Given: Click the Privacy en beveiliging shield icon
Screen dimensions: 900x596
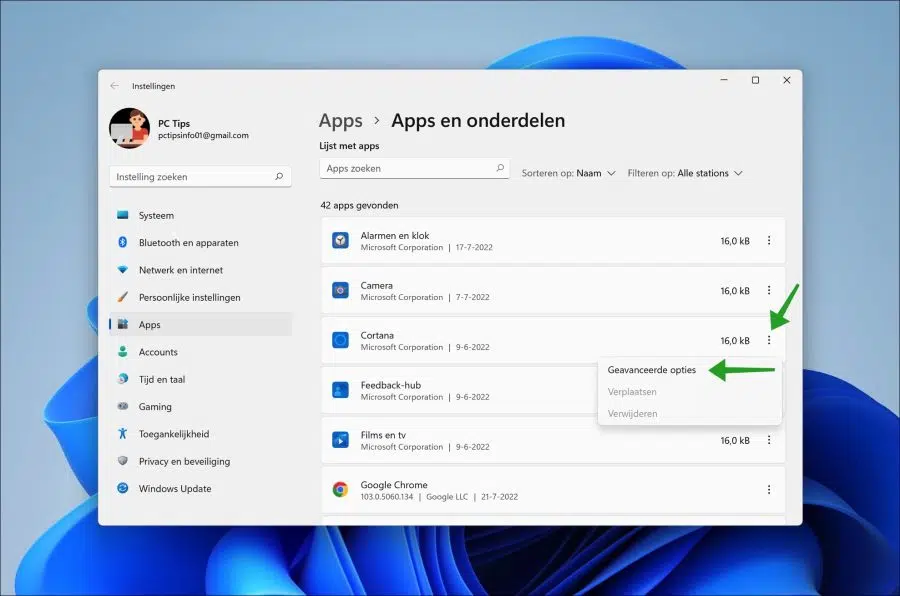Looking at the screenshot, I should [x=122, y=460].
